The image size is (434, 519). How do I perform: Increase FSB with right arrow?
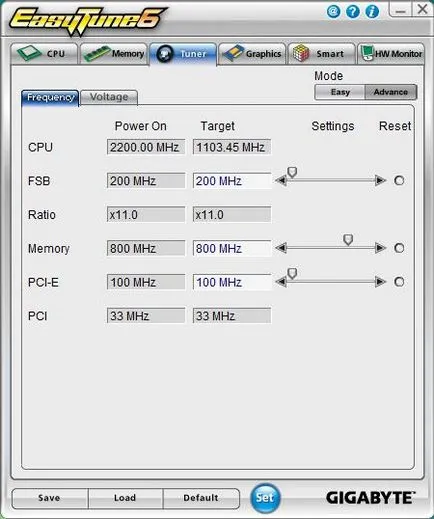click(380, 181)
